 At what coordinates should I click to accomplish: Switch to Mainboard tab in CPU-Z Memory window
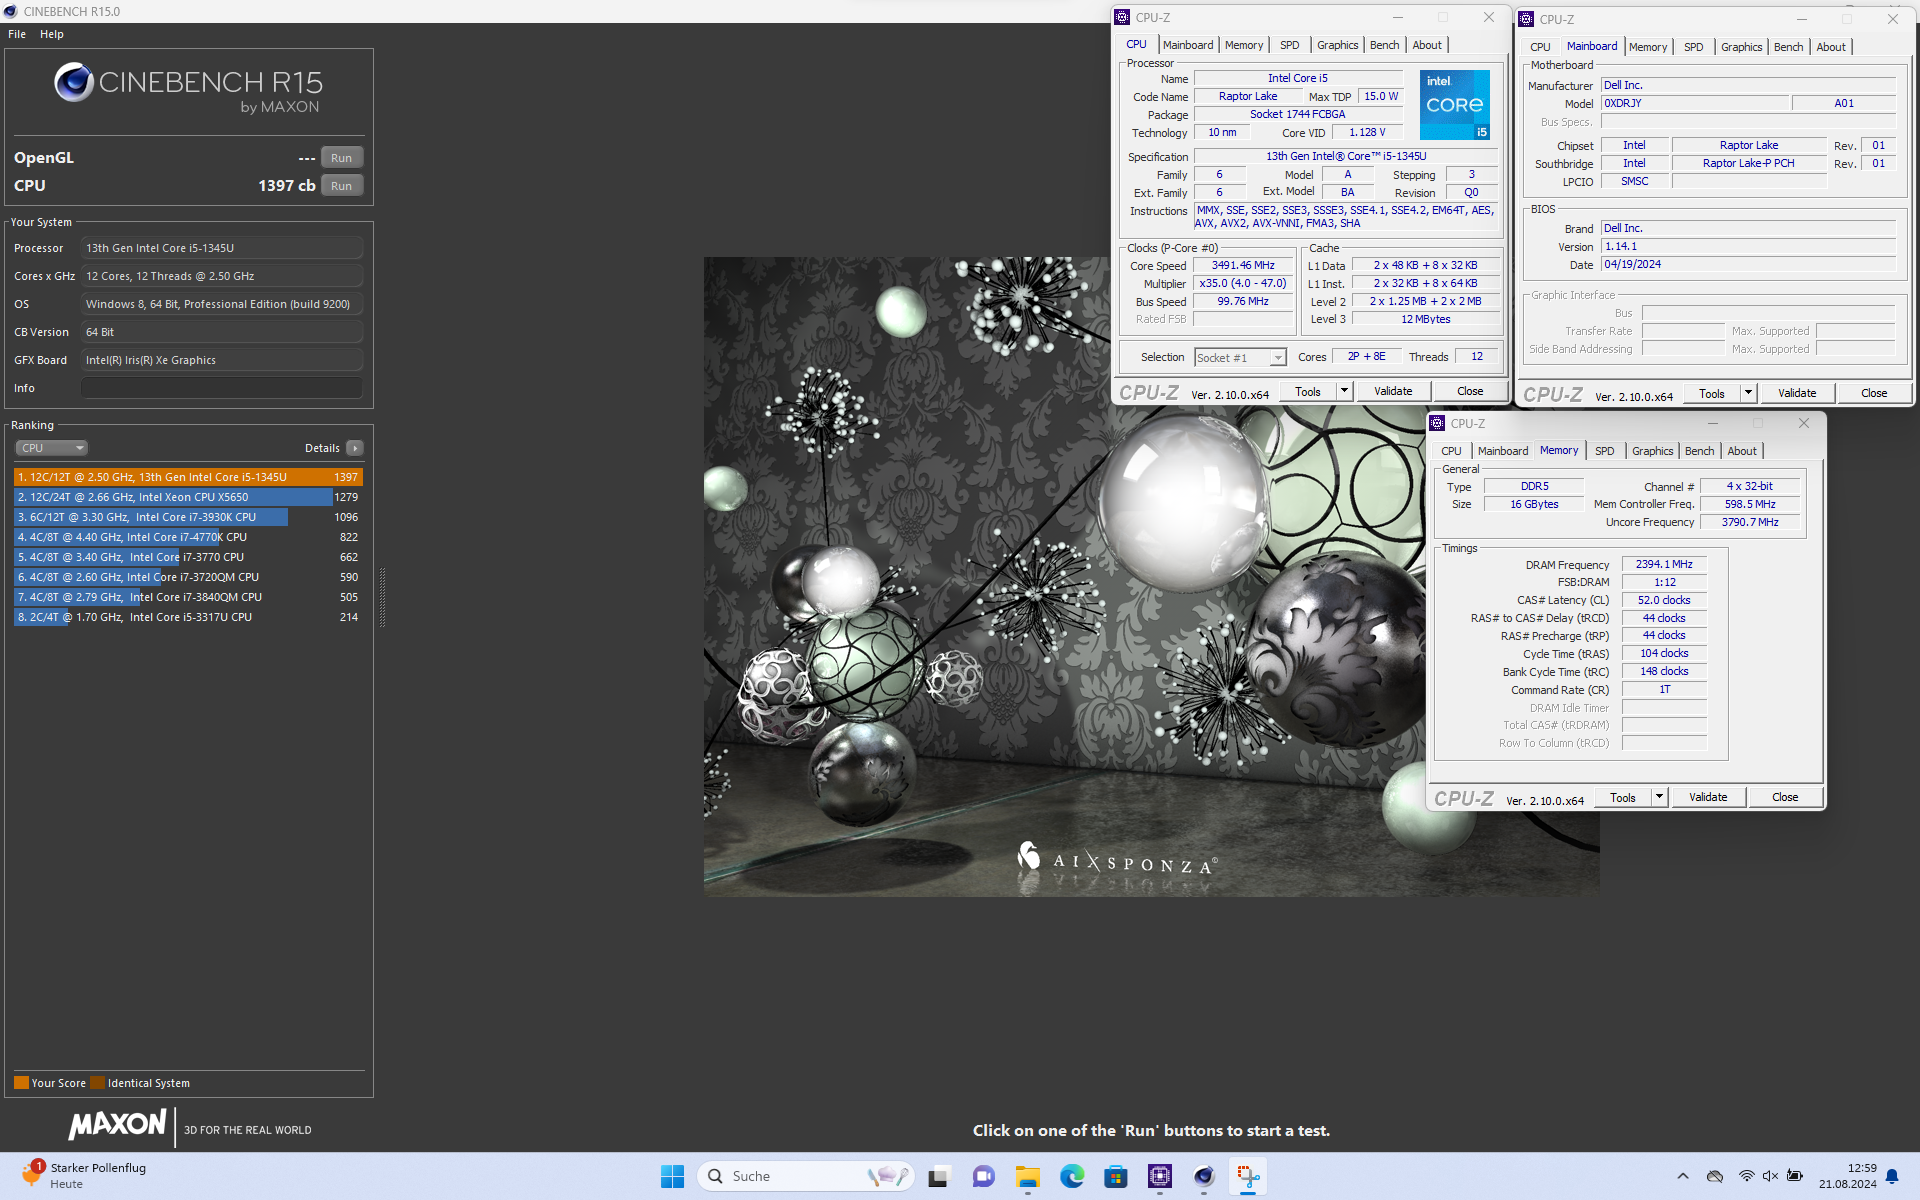pyautogui.click(x=1503, y=451)
